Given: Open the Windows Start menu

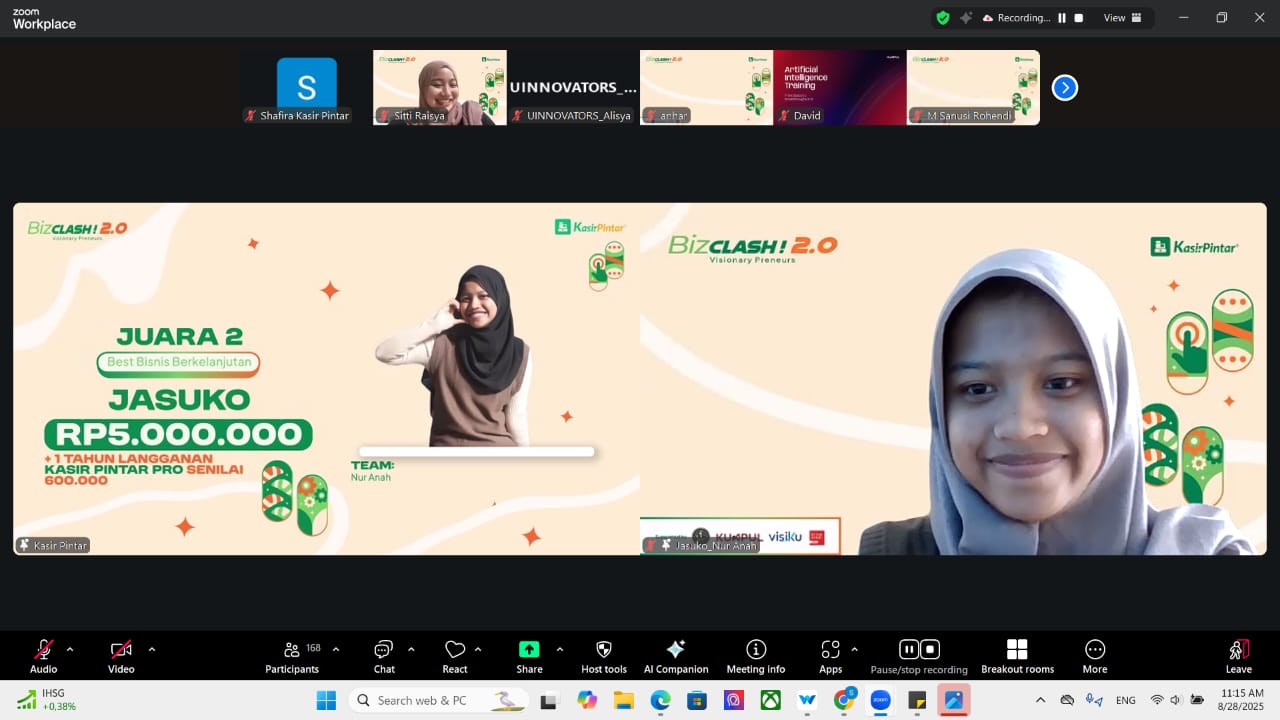Looking at the screenshot, I should point(326,700).
